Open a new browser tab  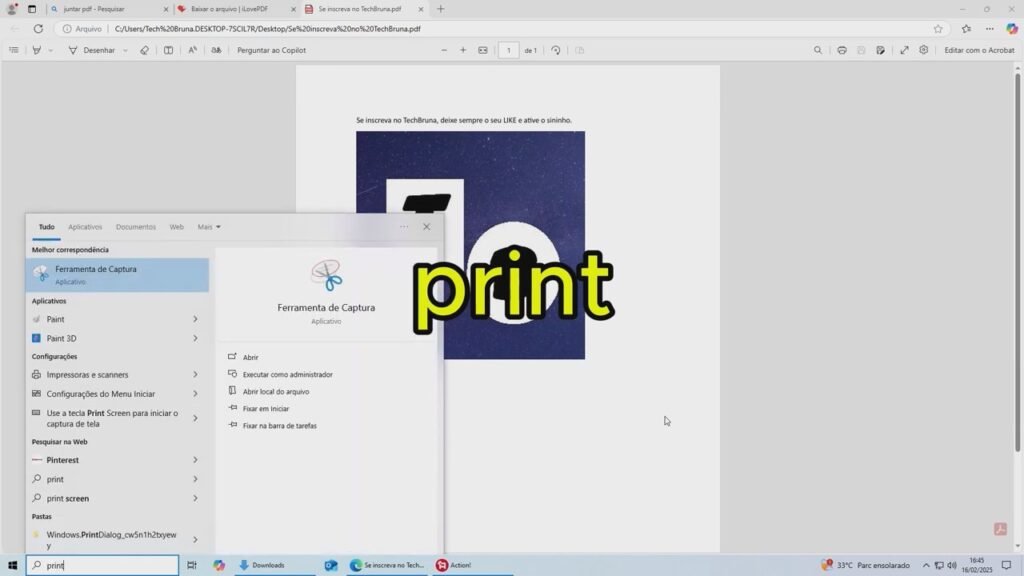441,9
